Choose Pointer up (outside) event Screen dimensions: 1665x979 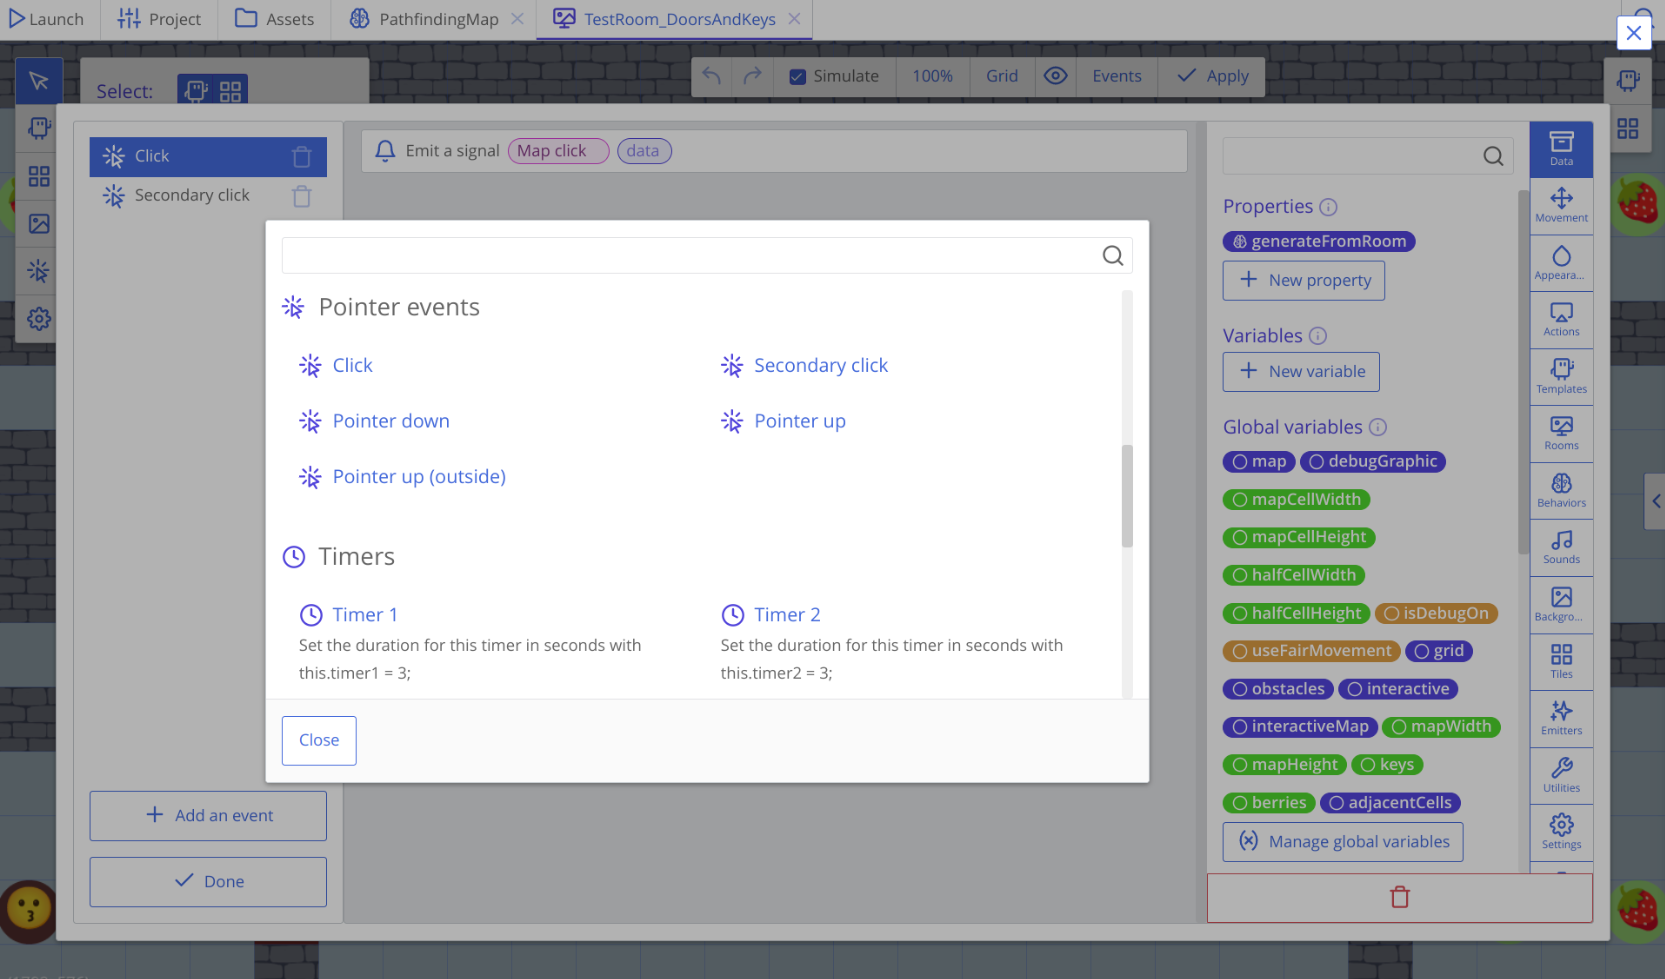402,477
